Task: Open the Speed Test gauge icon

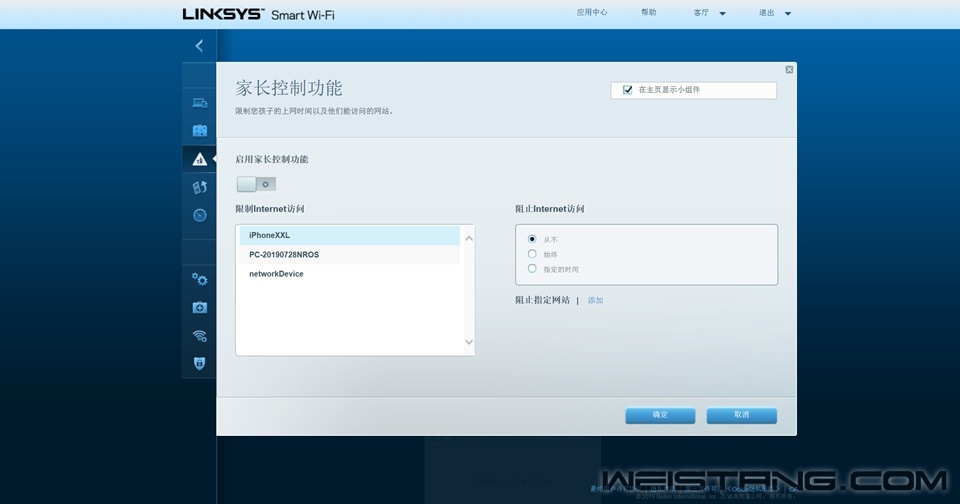Action: coord(199,215)
